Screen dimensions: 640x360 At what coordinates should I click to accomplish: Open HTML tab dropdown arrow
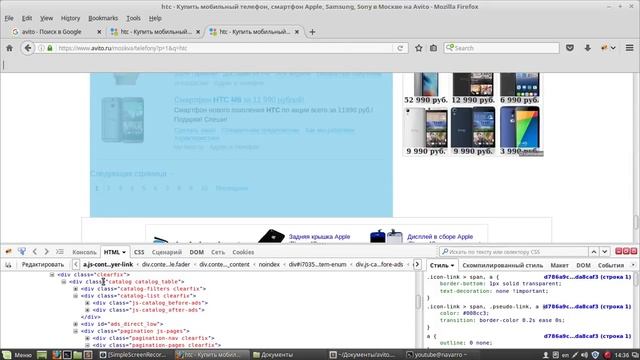click(x=124, y=252)
